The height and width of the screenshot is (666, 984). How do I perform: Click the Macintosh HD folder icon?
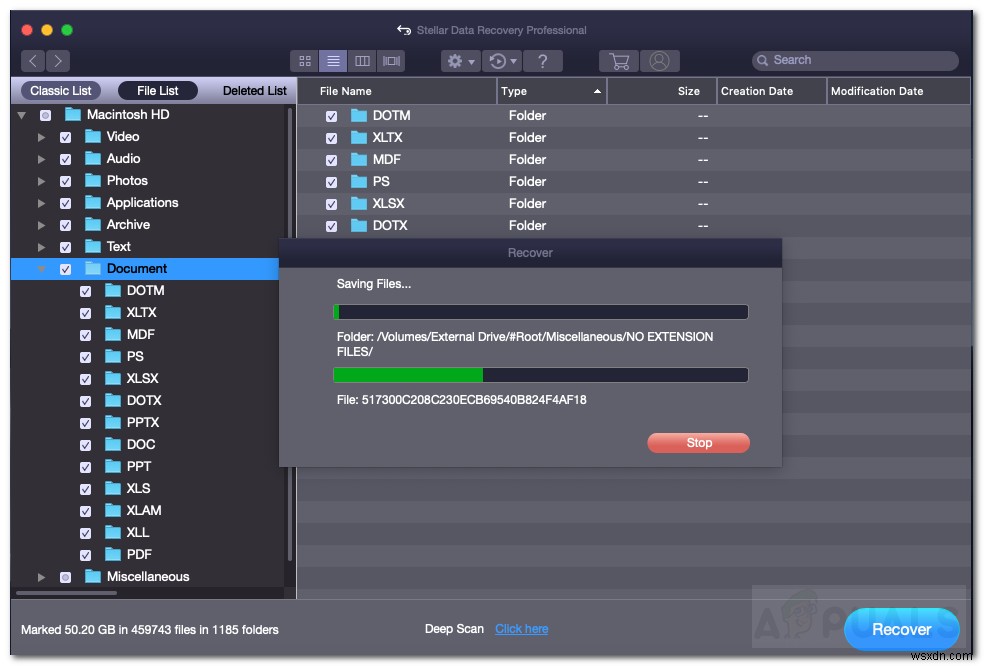(73, 114)
